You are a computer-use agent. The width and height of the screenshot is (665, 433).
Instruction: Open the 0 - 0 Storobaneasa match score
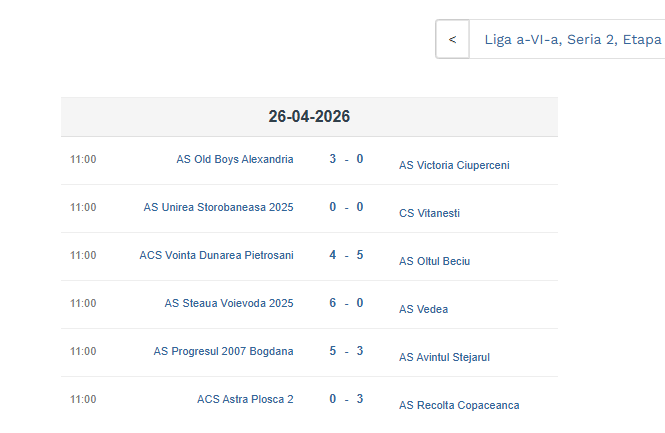(x=346, y=207)
